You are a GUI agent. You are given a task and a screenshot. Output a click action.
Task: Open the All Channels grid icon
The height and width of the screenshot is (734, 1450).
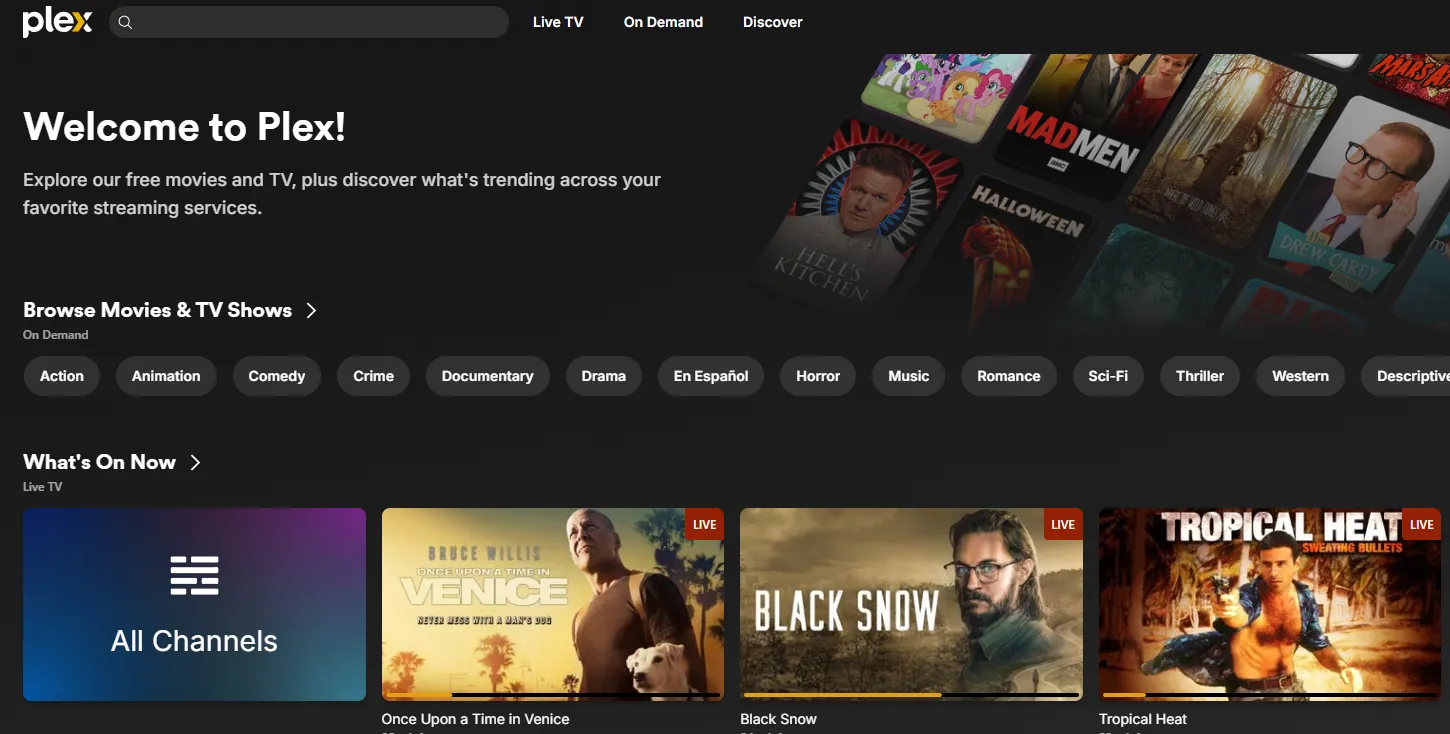[x=194, y=575]
